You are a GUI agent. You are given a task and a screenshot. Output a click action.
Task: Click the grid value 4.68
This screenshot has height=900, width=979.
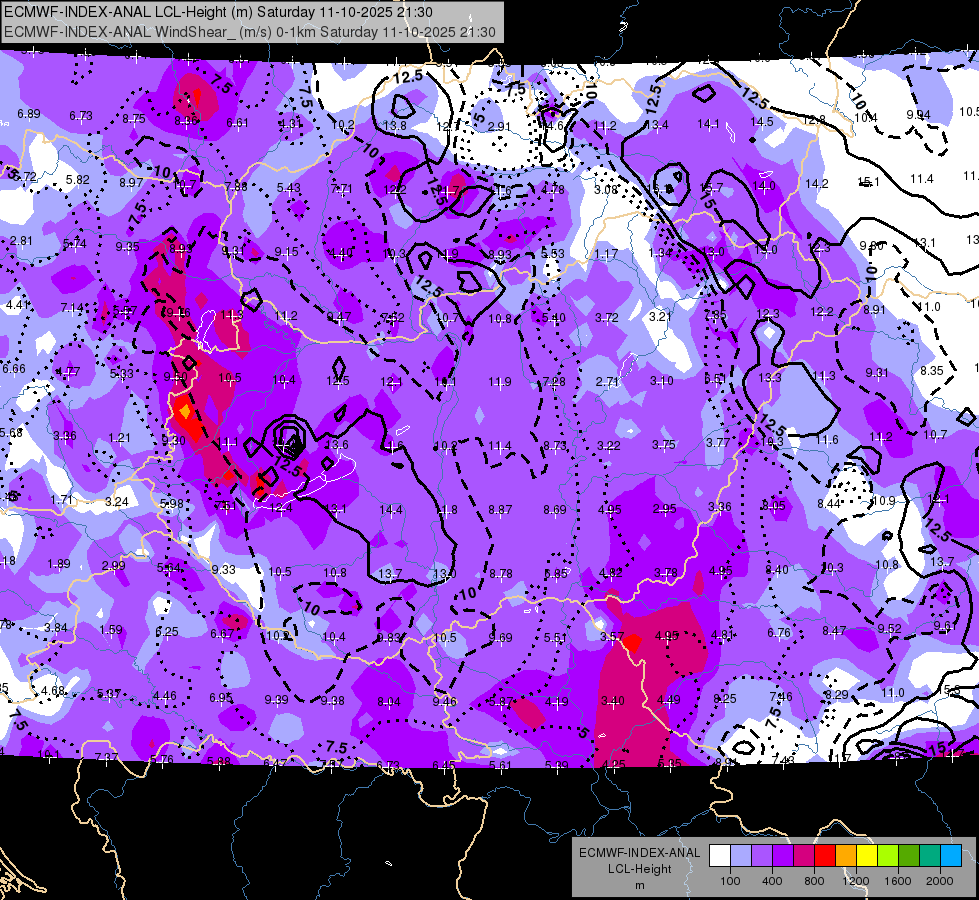pyautogui.click(x=52, y=691)
